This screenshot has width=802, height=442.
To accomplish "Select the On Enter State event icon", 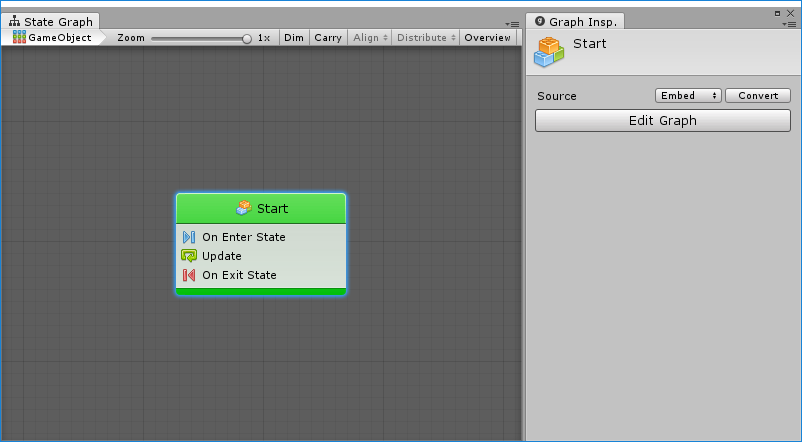I will click(189, 237).
